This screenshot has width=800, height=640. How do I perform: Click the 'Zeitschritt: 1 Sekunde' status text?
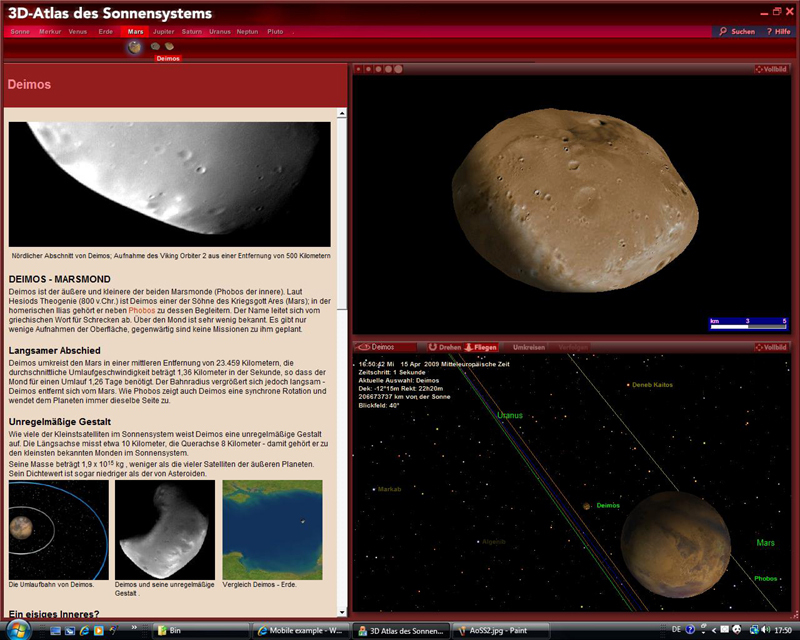[392, 373]
